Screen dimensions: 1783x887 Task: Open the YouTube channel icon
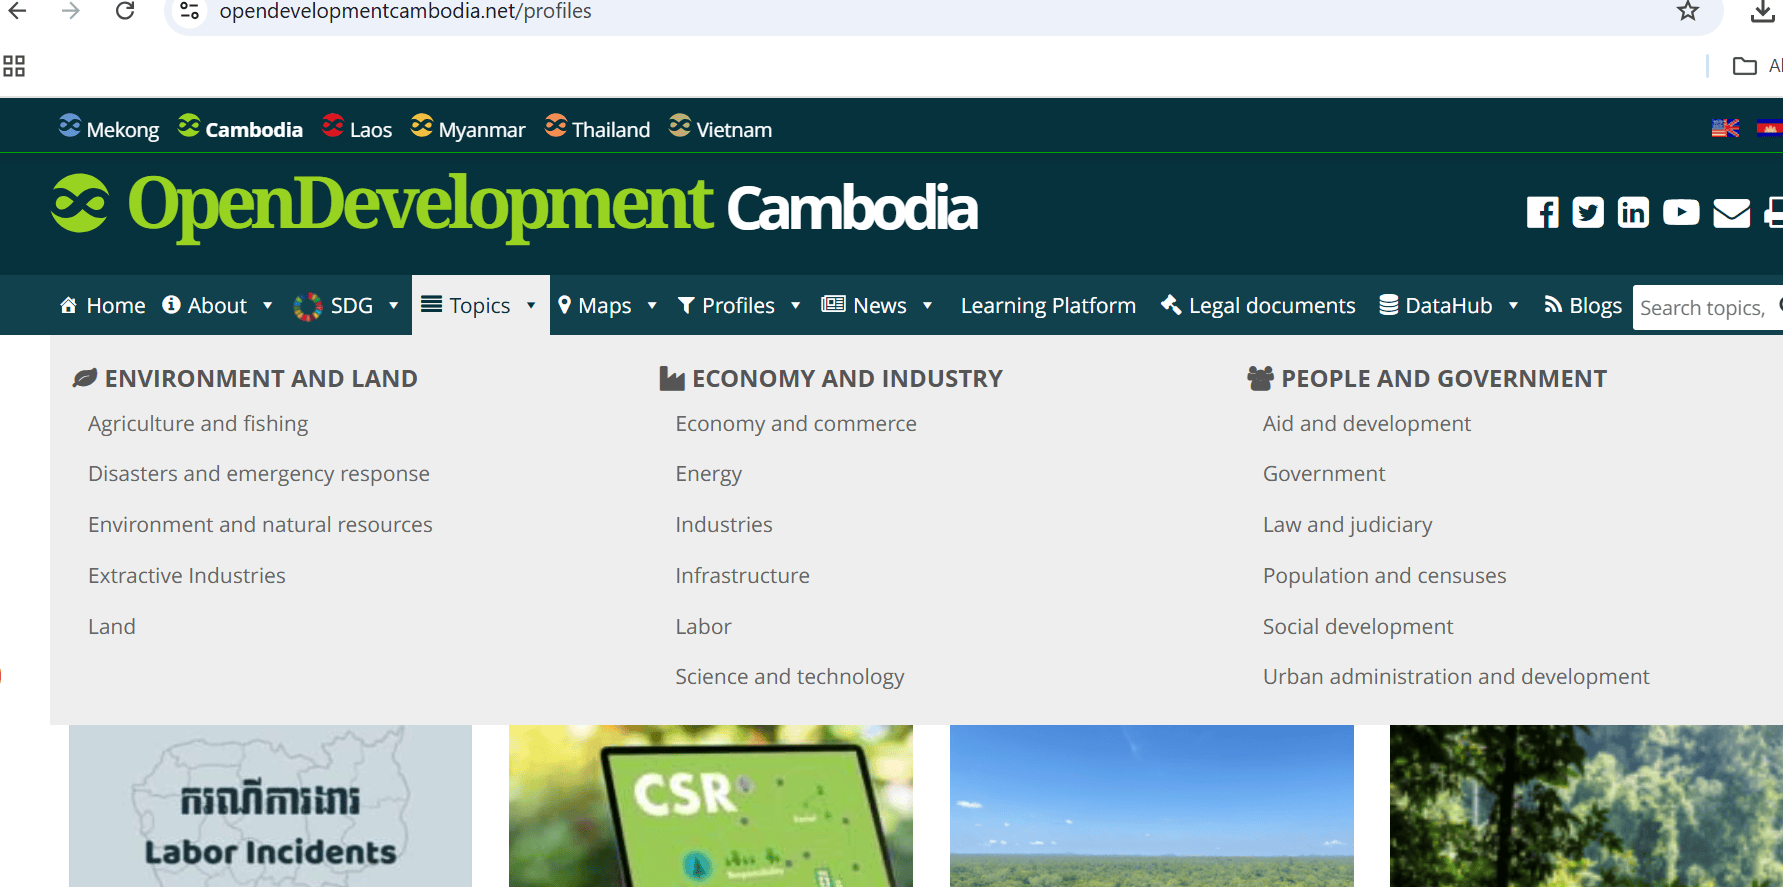click(1680, 213)
